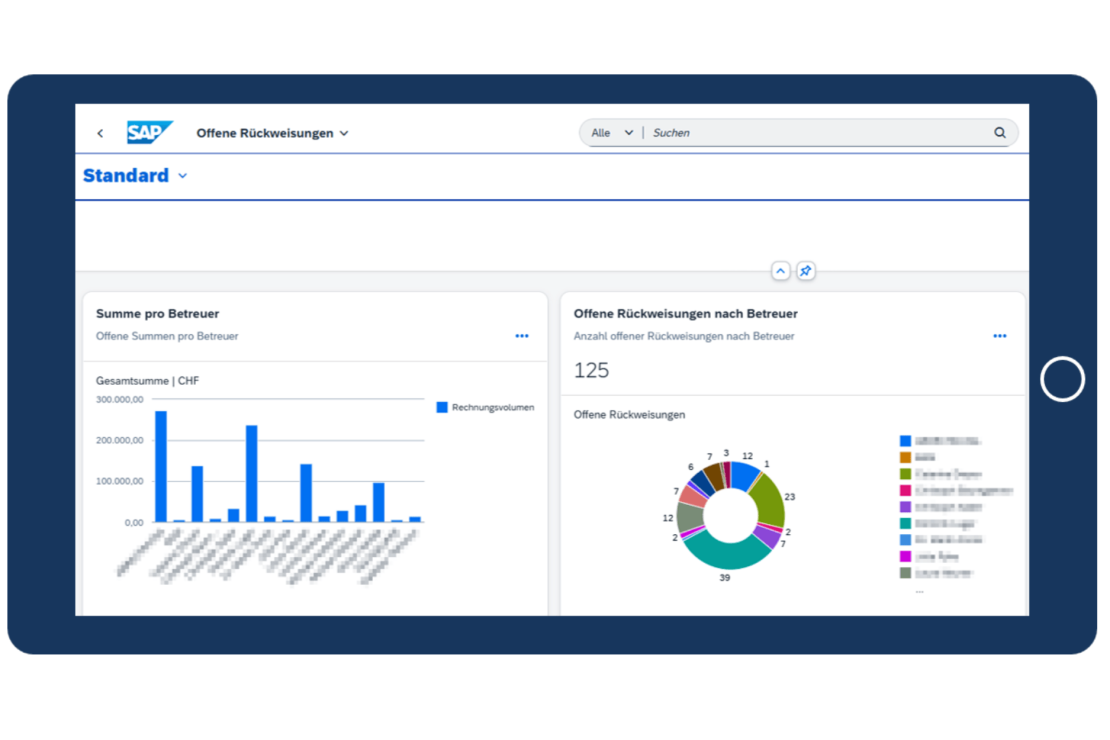Click the Rechnungsvolumen legend blue swatch

pyautogui.click(x=442, y=407)
